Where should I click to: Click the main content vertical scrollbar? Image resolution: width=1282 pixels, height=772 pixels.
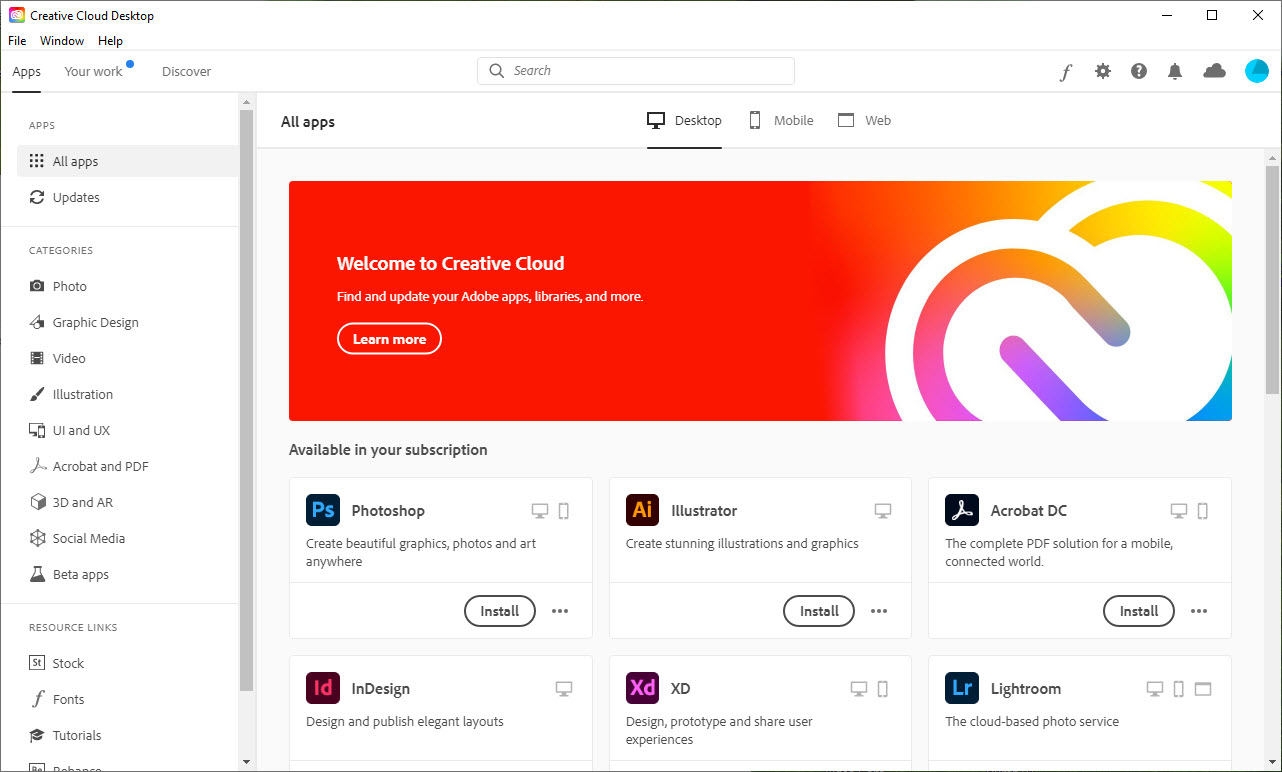click(1273, 280)
